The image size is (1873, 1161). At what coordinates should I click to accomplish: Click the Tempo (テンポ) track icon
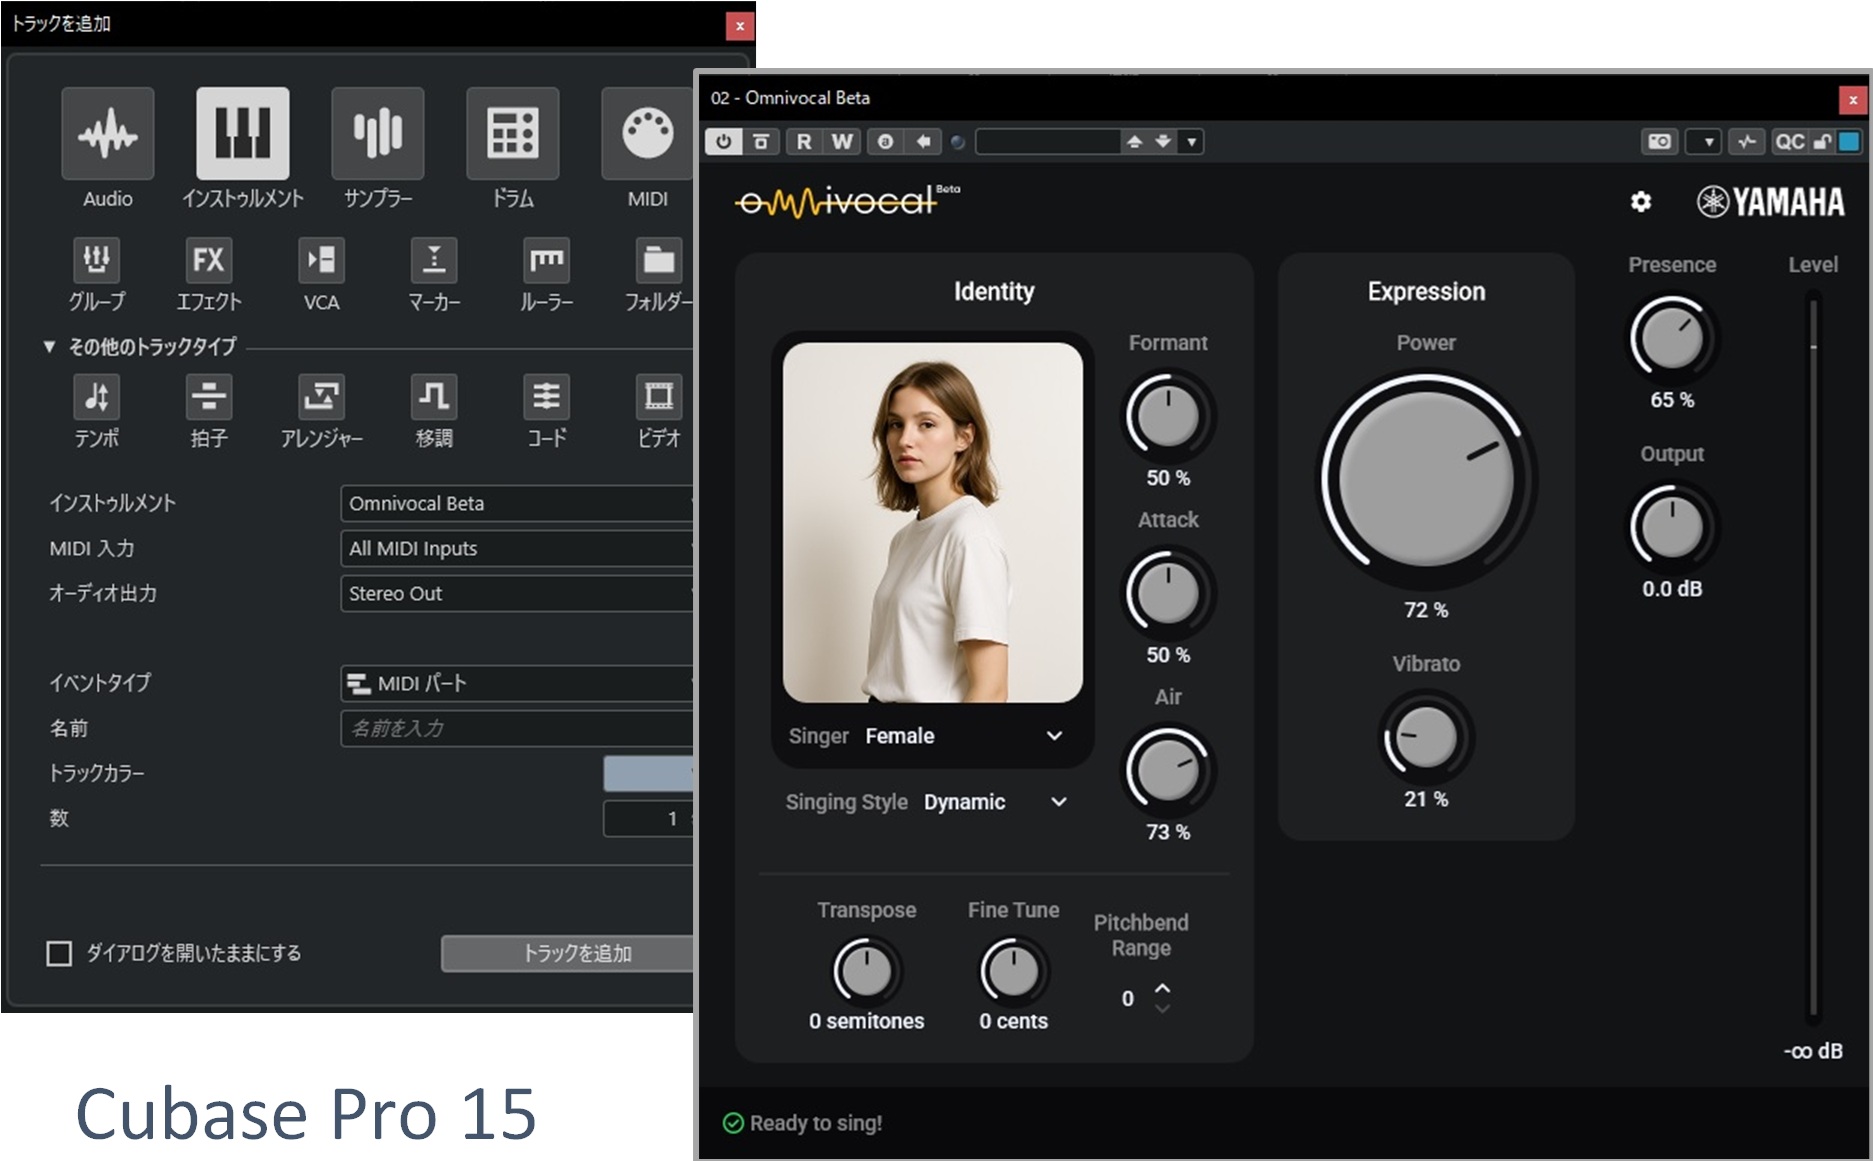96,397
